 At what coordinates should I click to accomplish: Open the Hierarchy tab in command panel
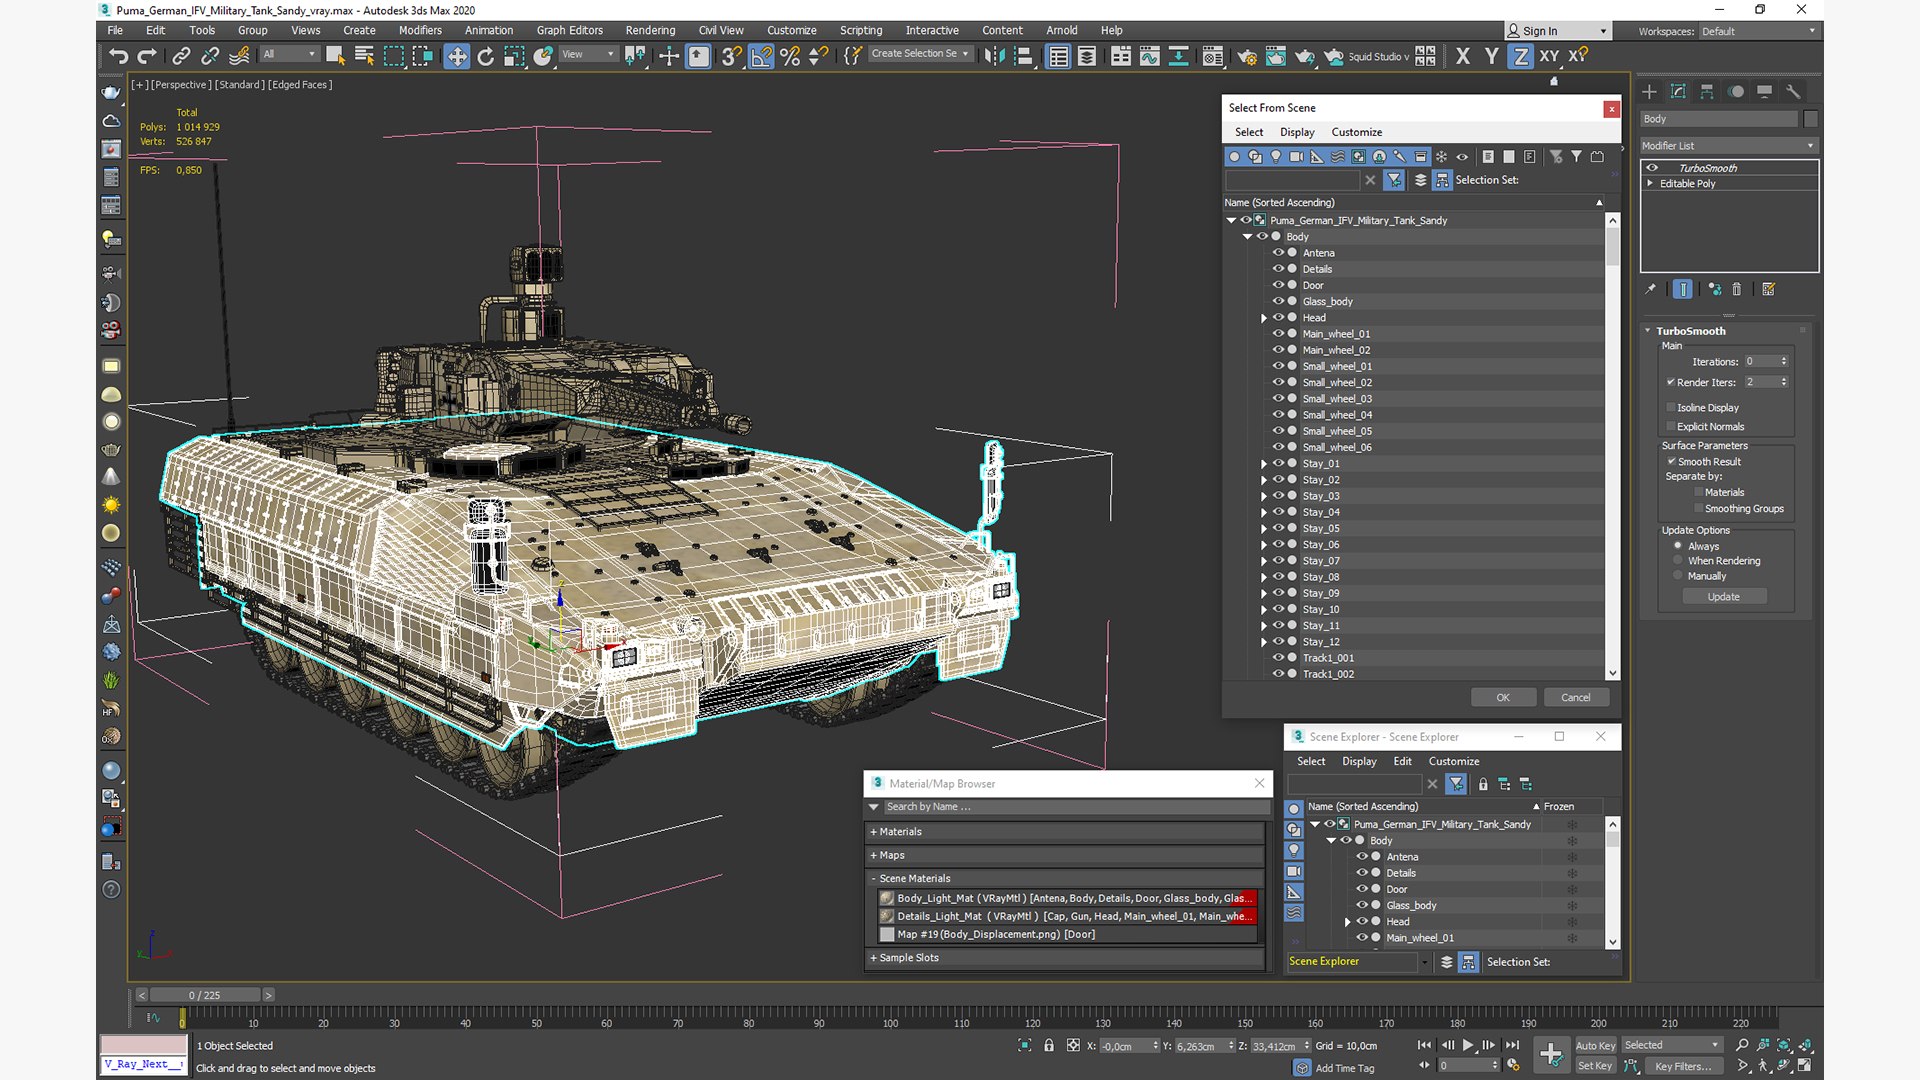tap(1707, 91)
